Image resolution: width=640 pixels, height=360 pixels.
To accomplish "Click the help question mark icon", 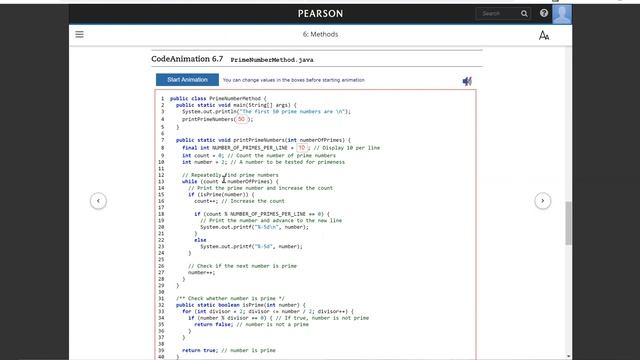I will click(x=544, y=13).
